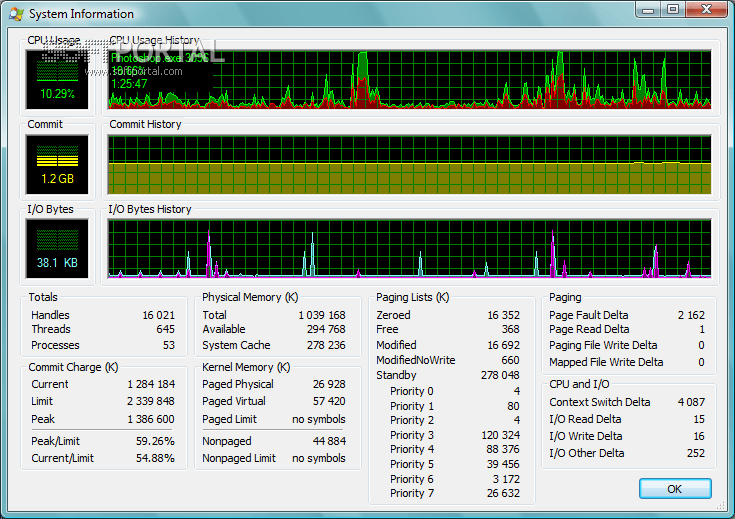Click the Threads value 645
This screenshot has height=519, width=735.
(x=165, y=329)
